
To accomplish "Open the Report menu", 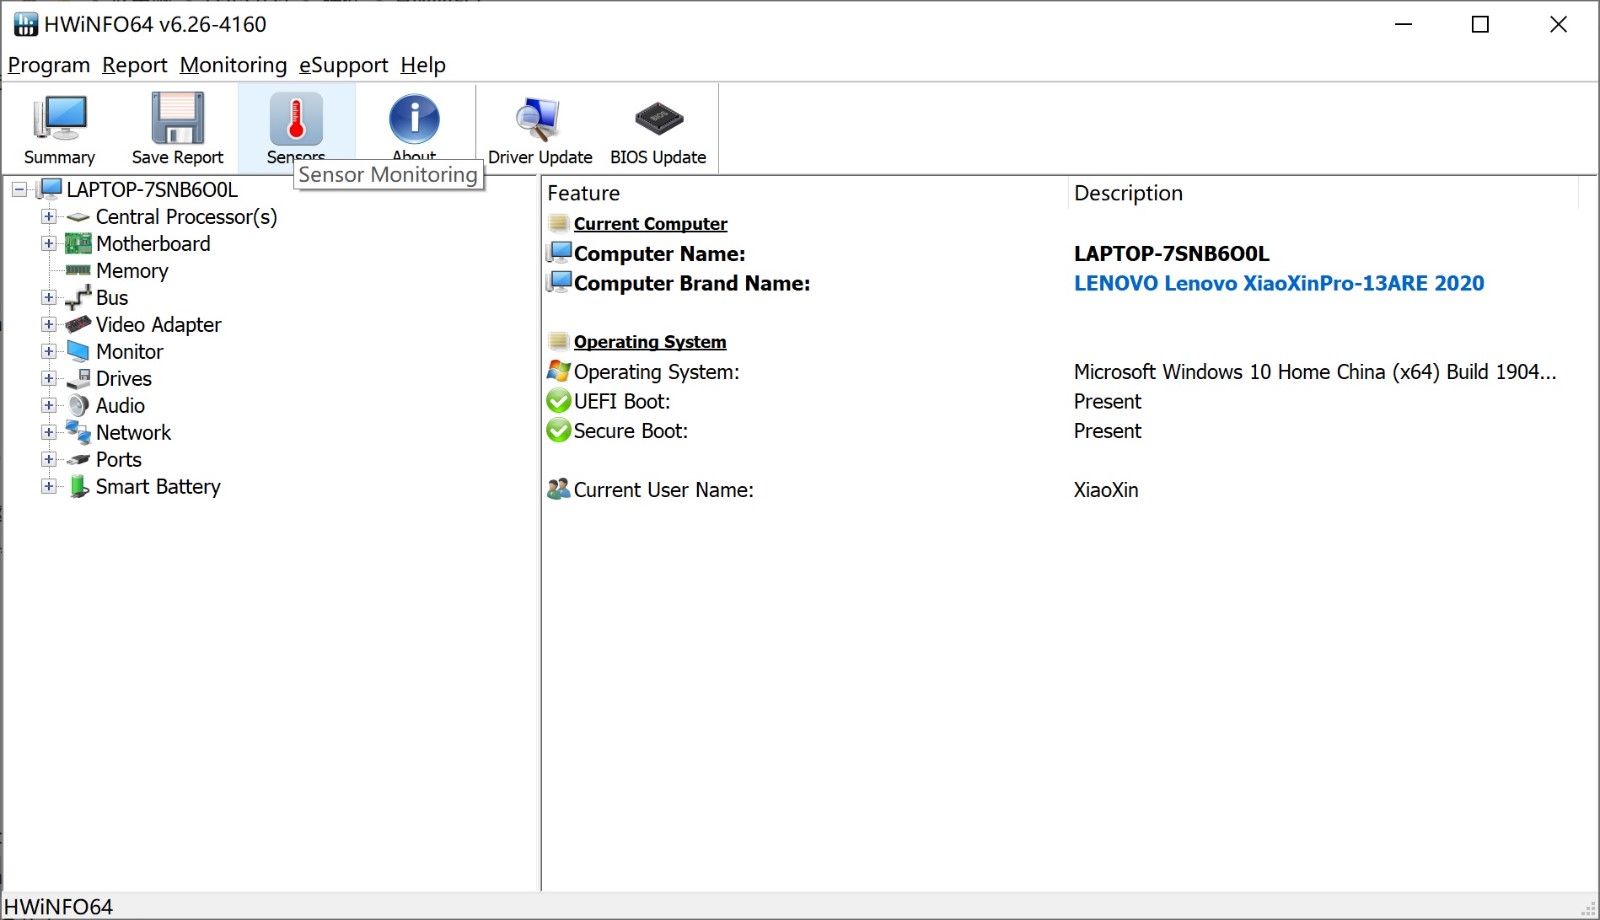I will (134, 65).
